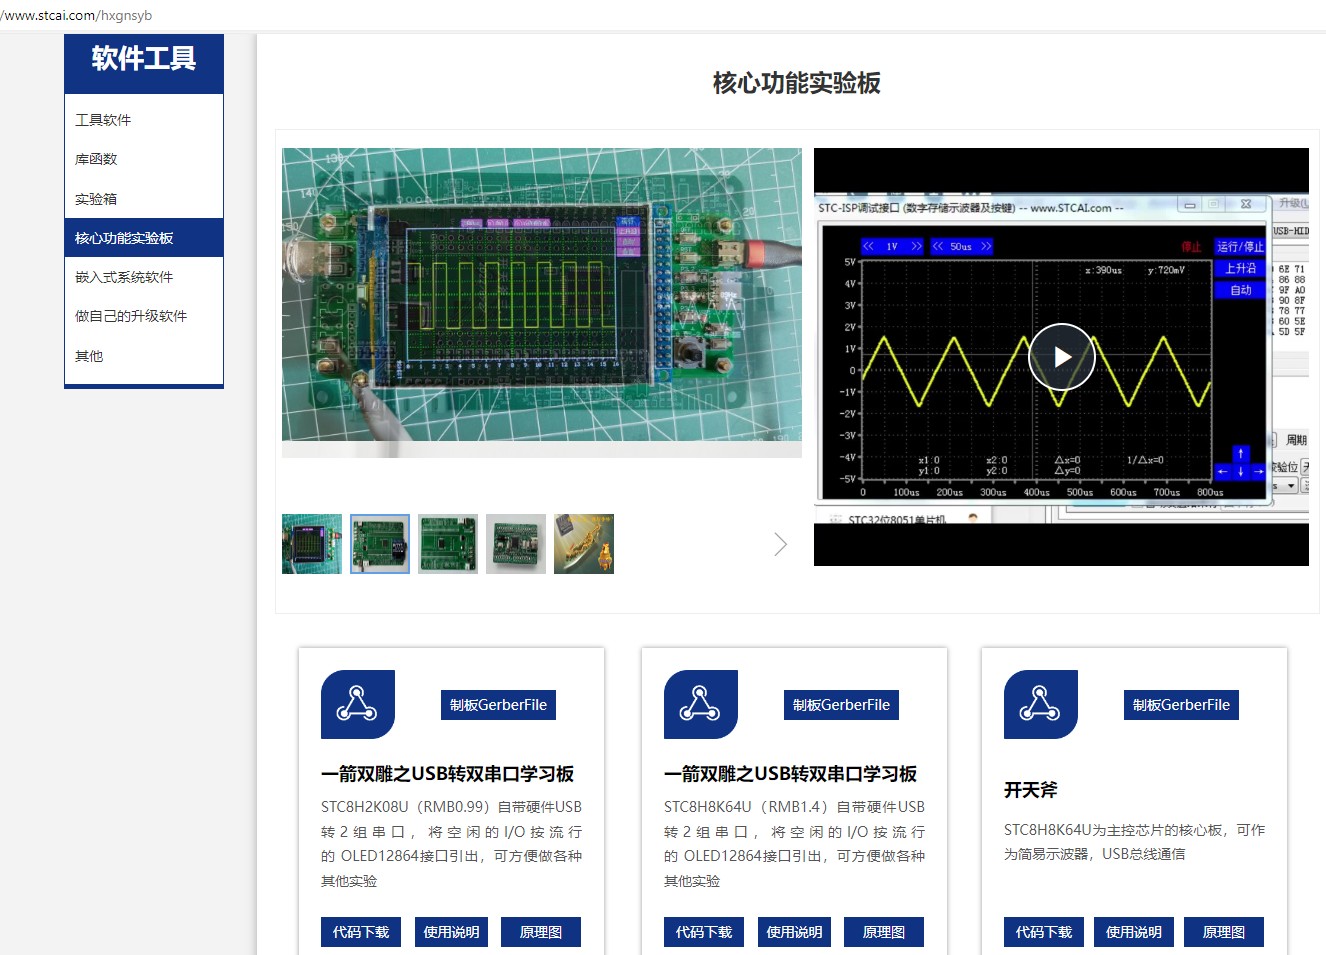Open 原理图 on the STC8H8K64U 学习板 card
The image size is (1326, 955).
884,932
